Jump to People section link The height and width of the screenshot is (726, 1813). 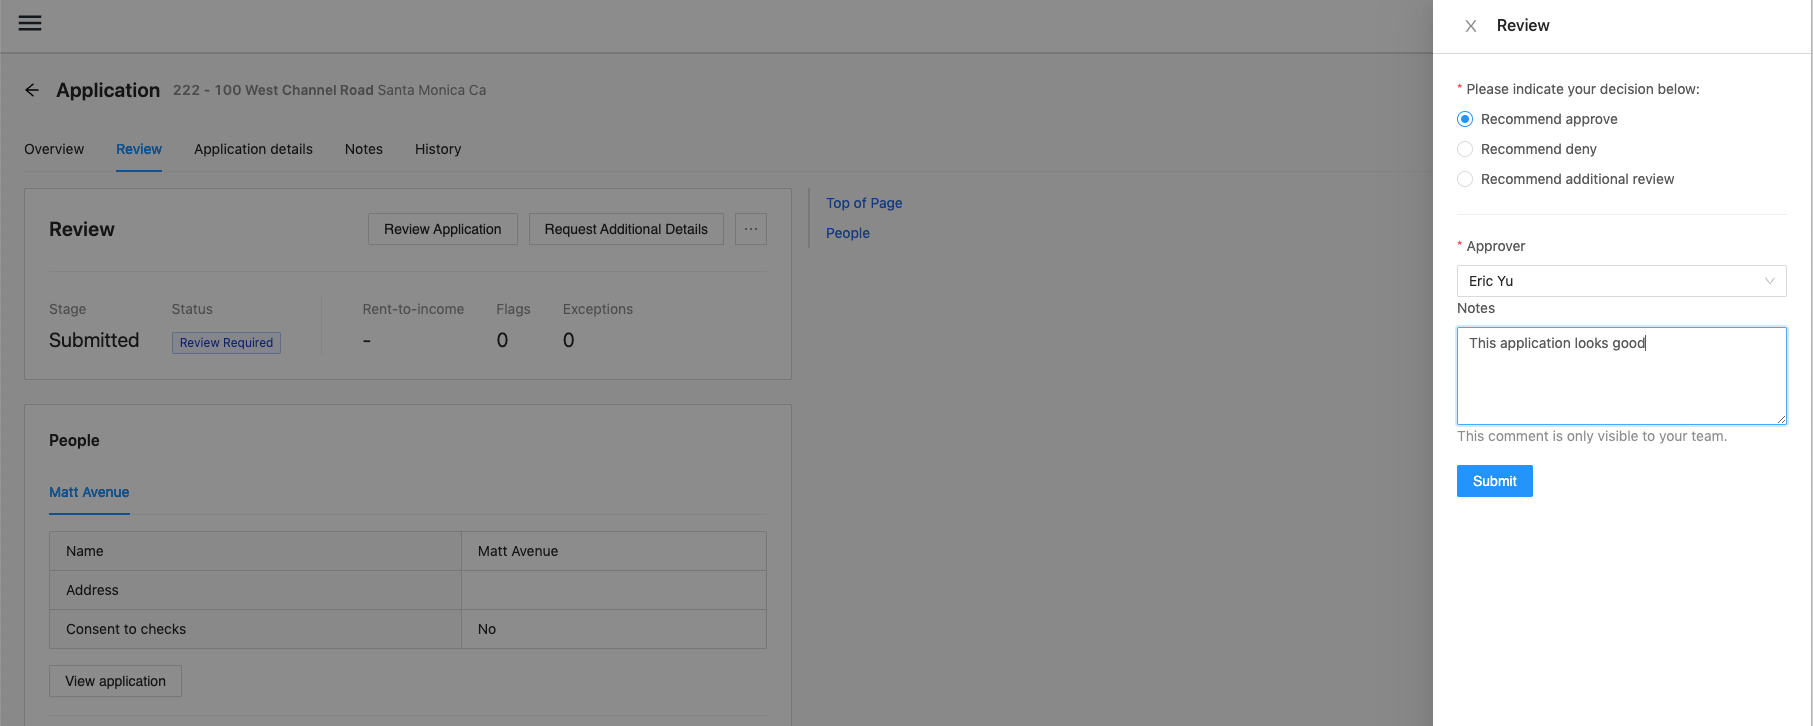point(848,233)
